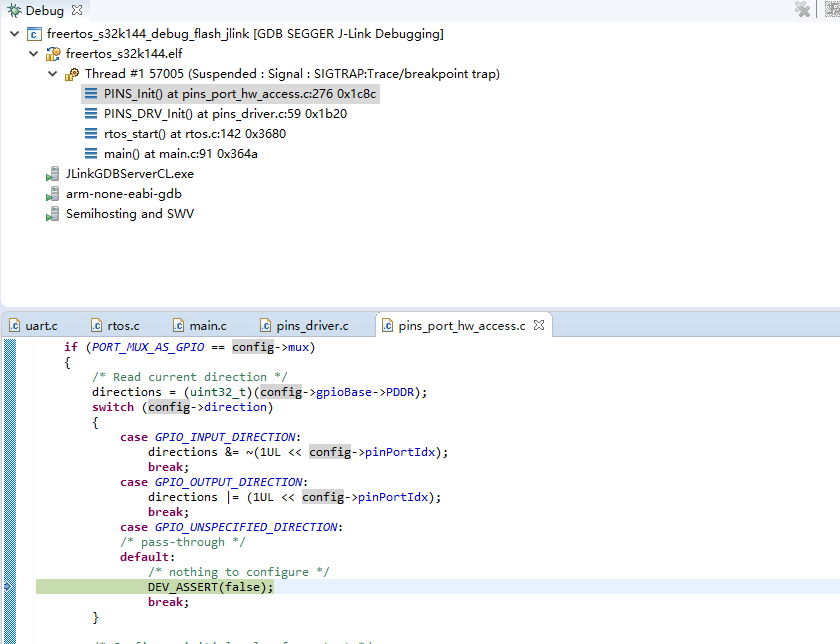The width and height of the screenshot is (840, 644).
Task: Click the Thread #1 suspended thread icon
Action: click(72, 74)
